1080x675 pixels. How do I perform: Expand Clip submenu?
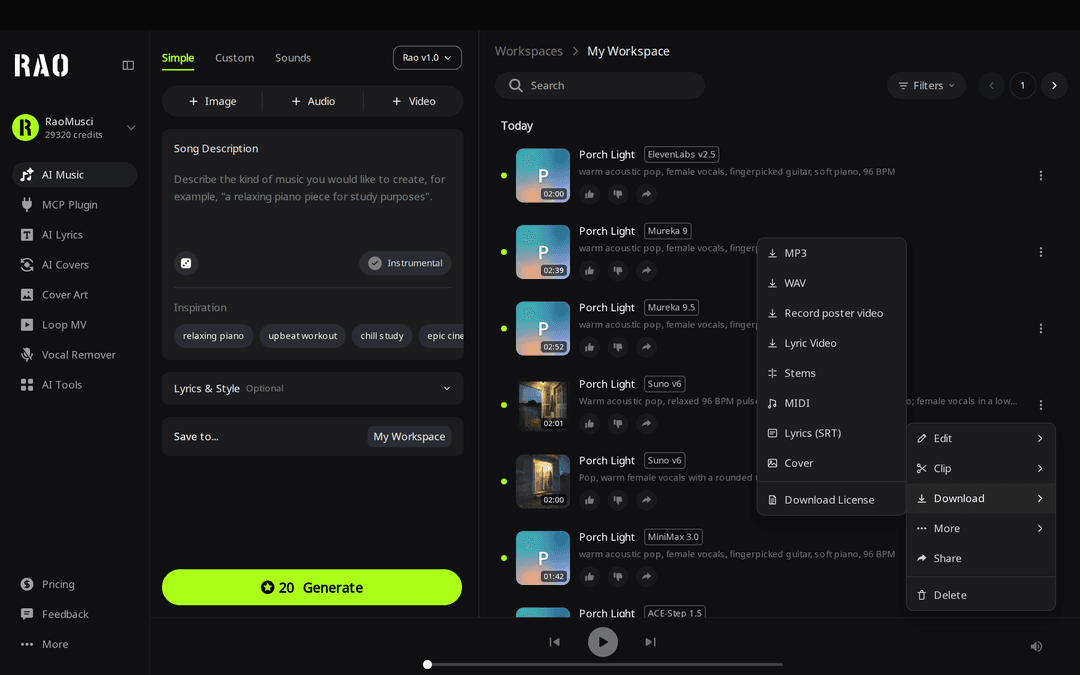(x=981, y=468)
